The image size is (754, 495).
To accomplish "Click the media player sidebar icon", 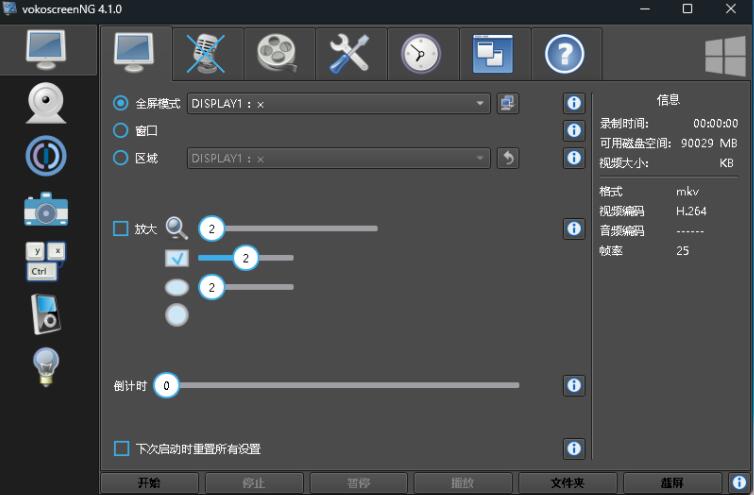I will tap(46, 314).
